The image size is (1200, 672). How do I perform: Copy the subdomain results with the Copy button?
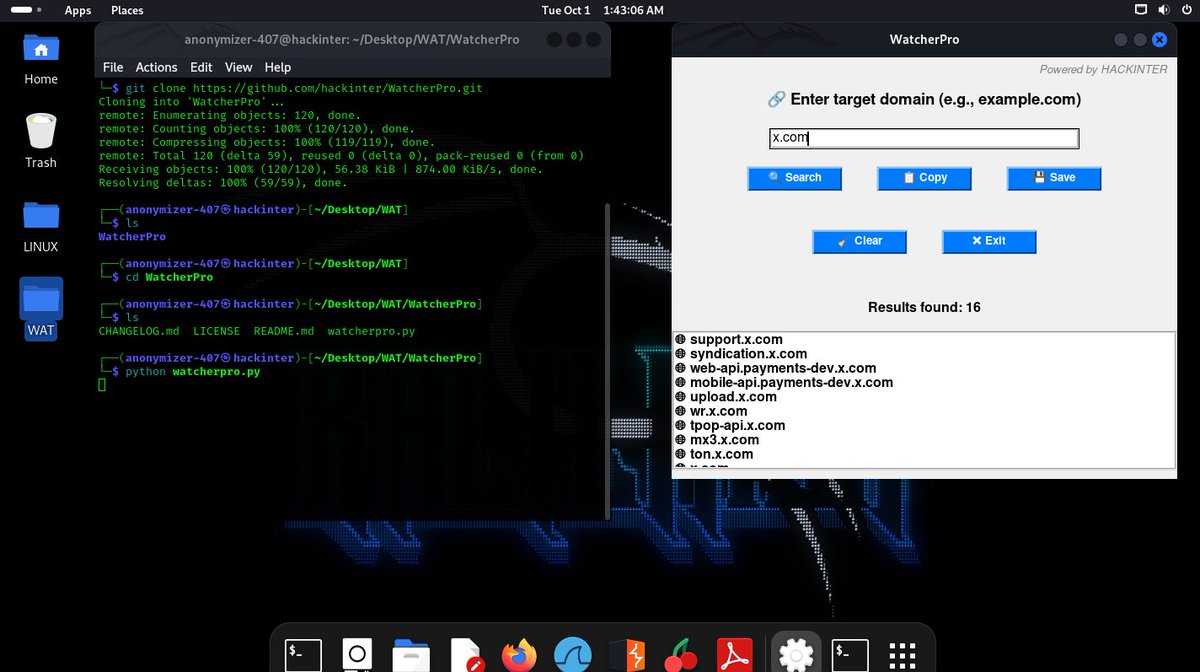pos(923,178)
